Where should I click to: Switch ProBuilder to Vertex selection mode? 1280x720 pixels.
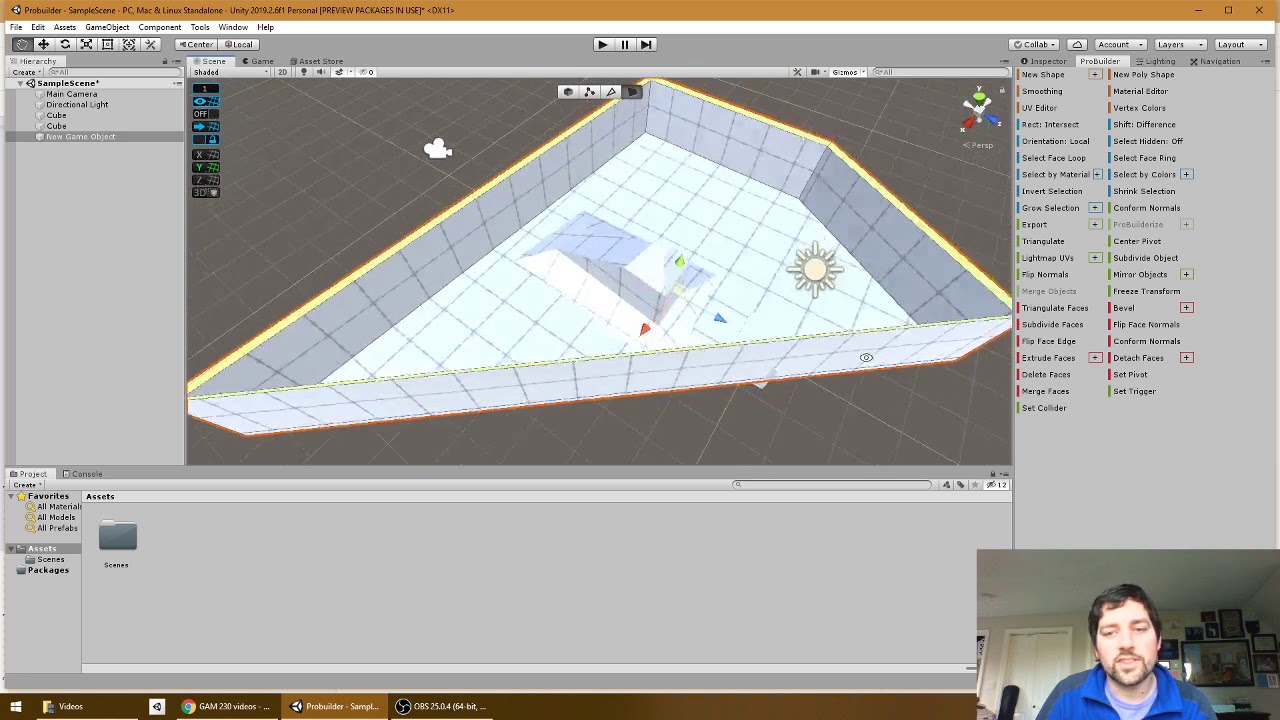[x=589, y=92]
